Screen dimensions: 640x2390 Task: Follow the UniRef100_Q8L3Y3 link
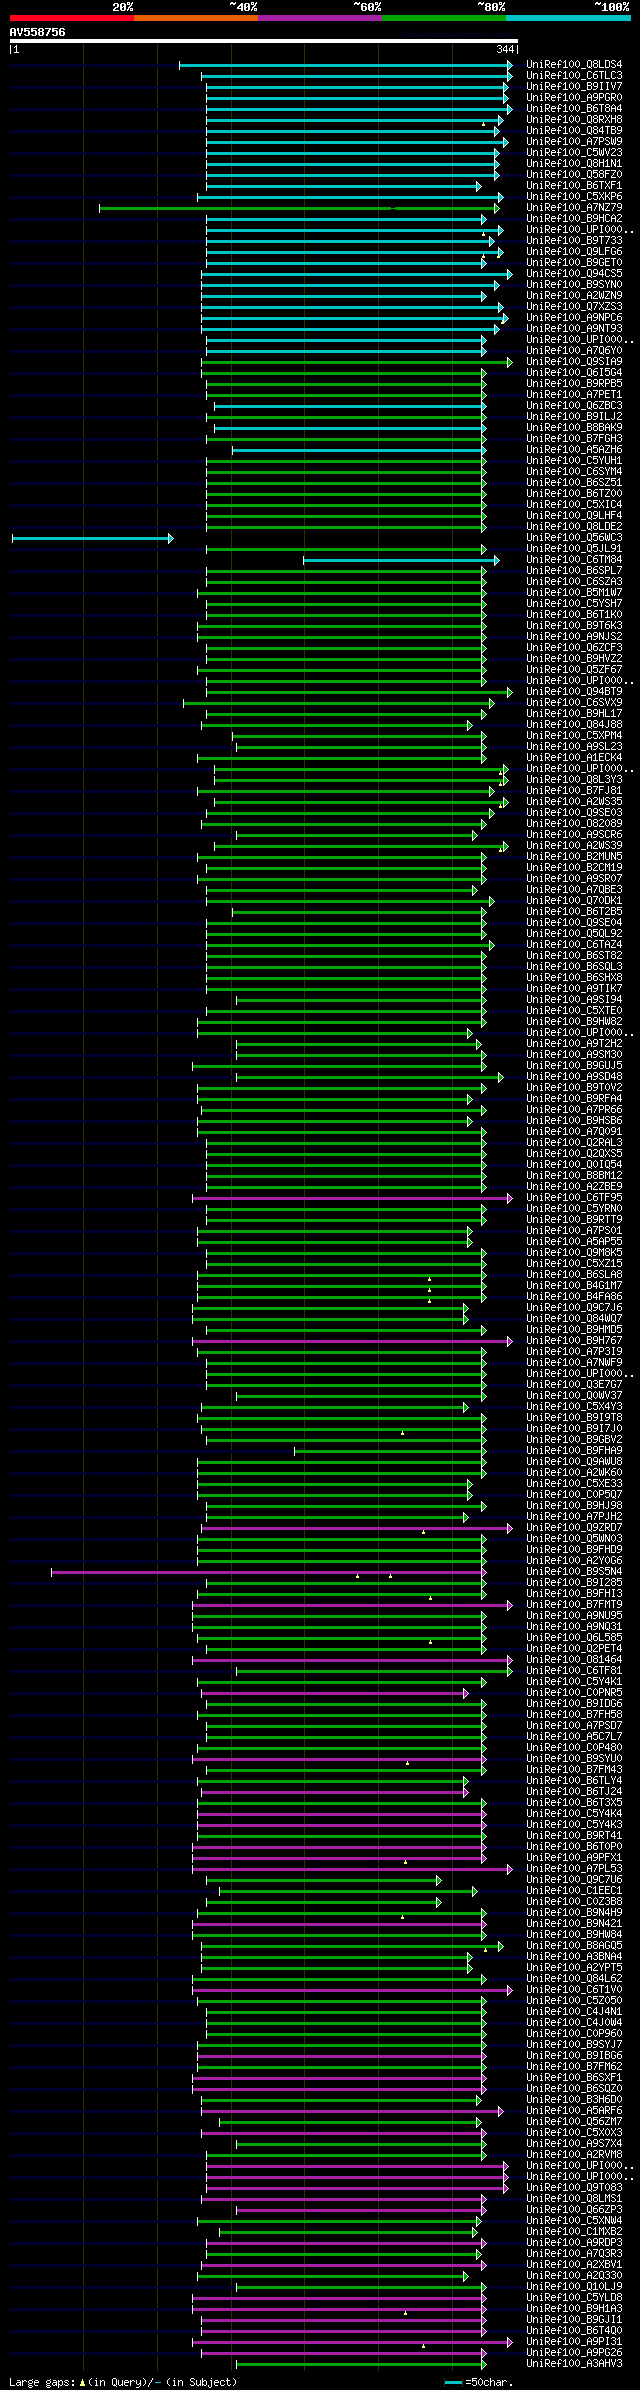coord(574,780)
